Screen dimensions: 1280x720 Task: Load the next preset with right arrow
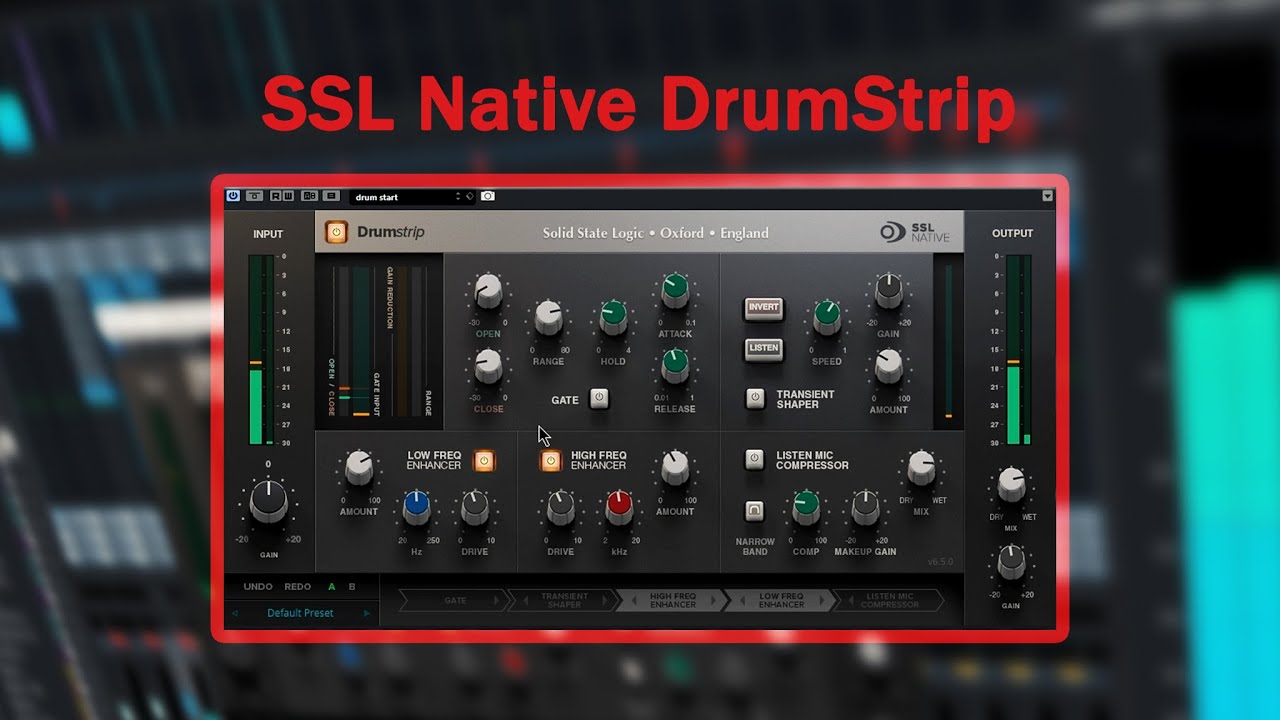[366, 613]
